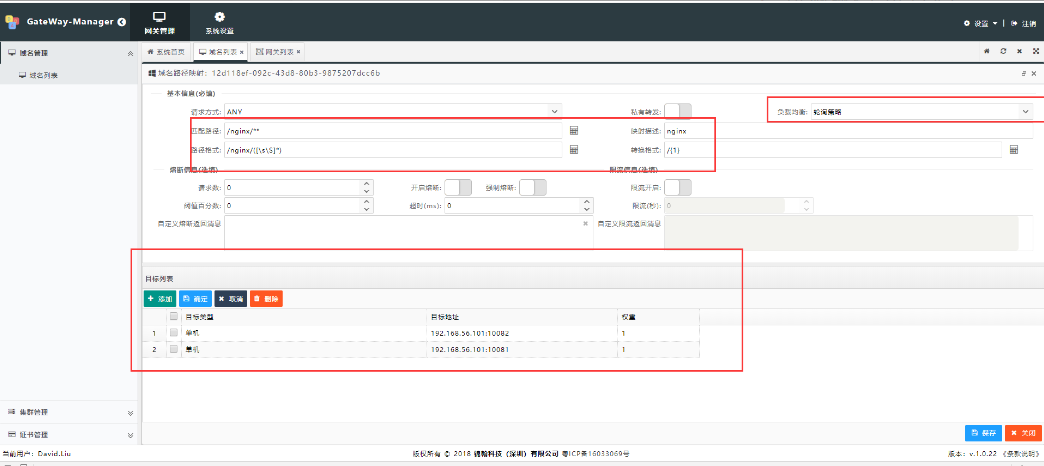This screenshot has height=466, width=1044.
Task: Click the request count number field
Action: pos(293,188)
